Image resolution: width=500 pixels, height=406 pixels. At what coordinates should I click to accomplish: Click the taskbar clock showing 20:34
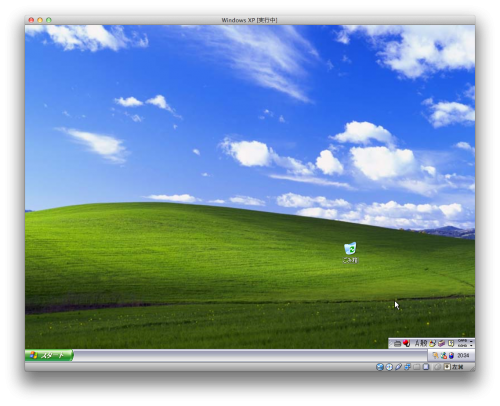[463, 356]
